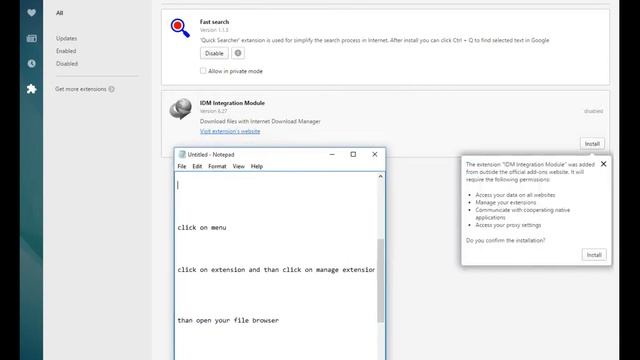This screenshot has width=640, height=360.
Task: Open the Notepad Format menu
Action: pos(217,166)
